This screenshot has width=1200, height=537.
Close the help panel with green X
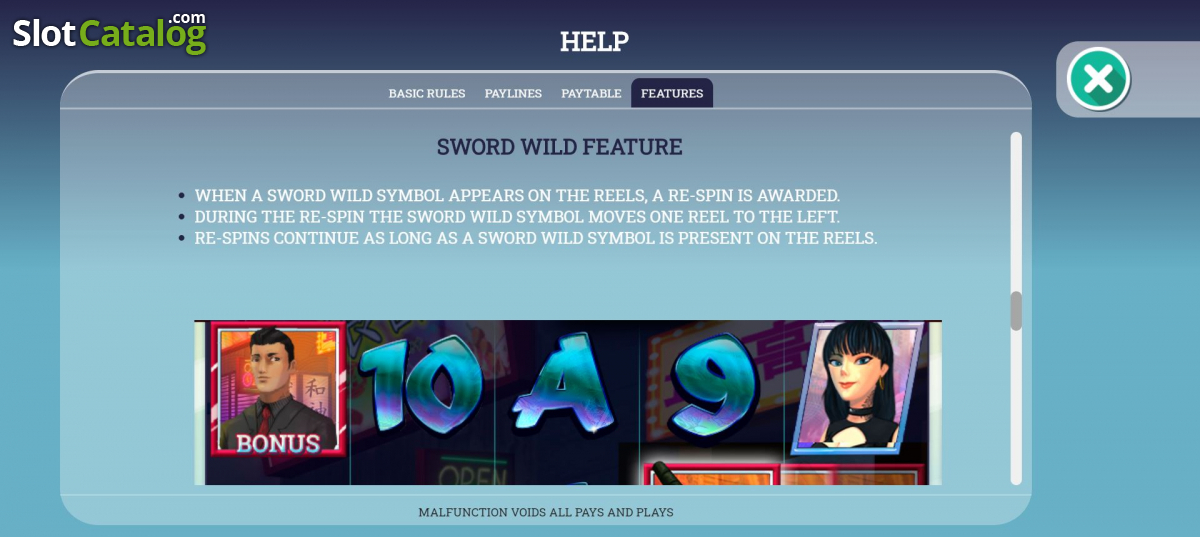click(x=1098, y=78)
